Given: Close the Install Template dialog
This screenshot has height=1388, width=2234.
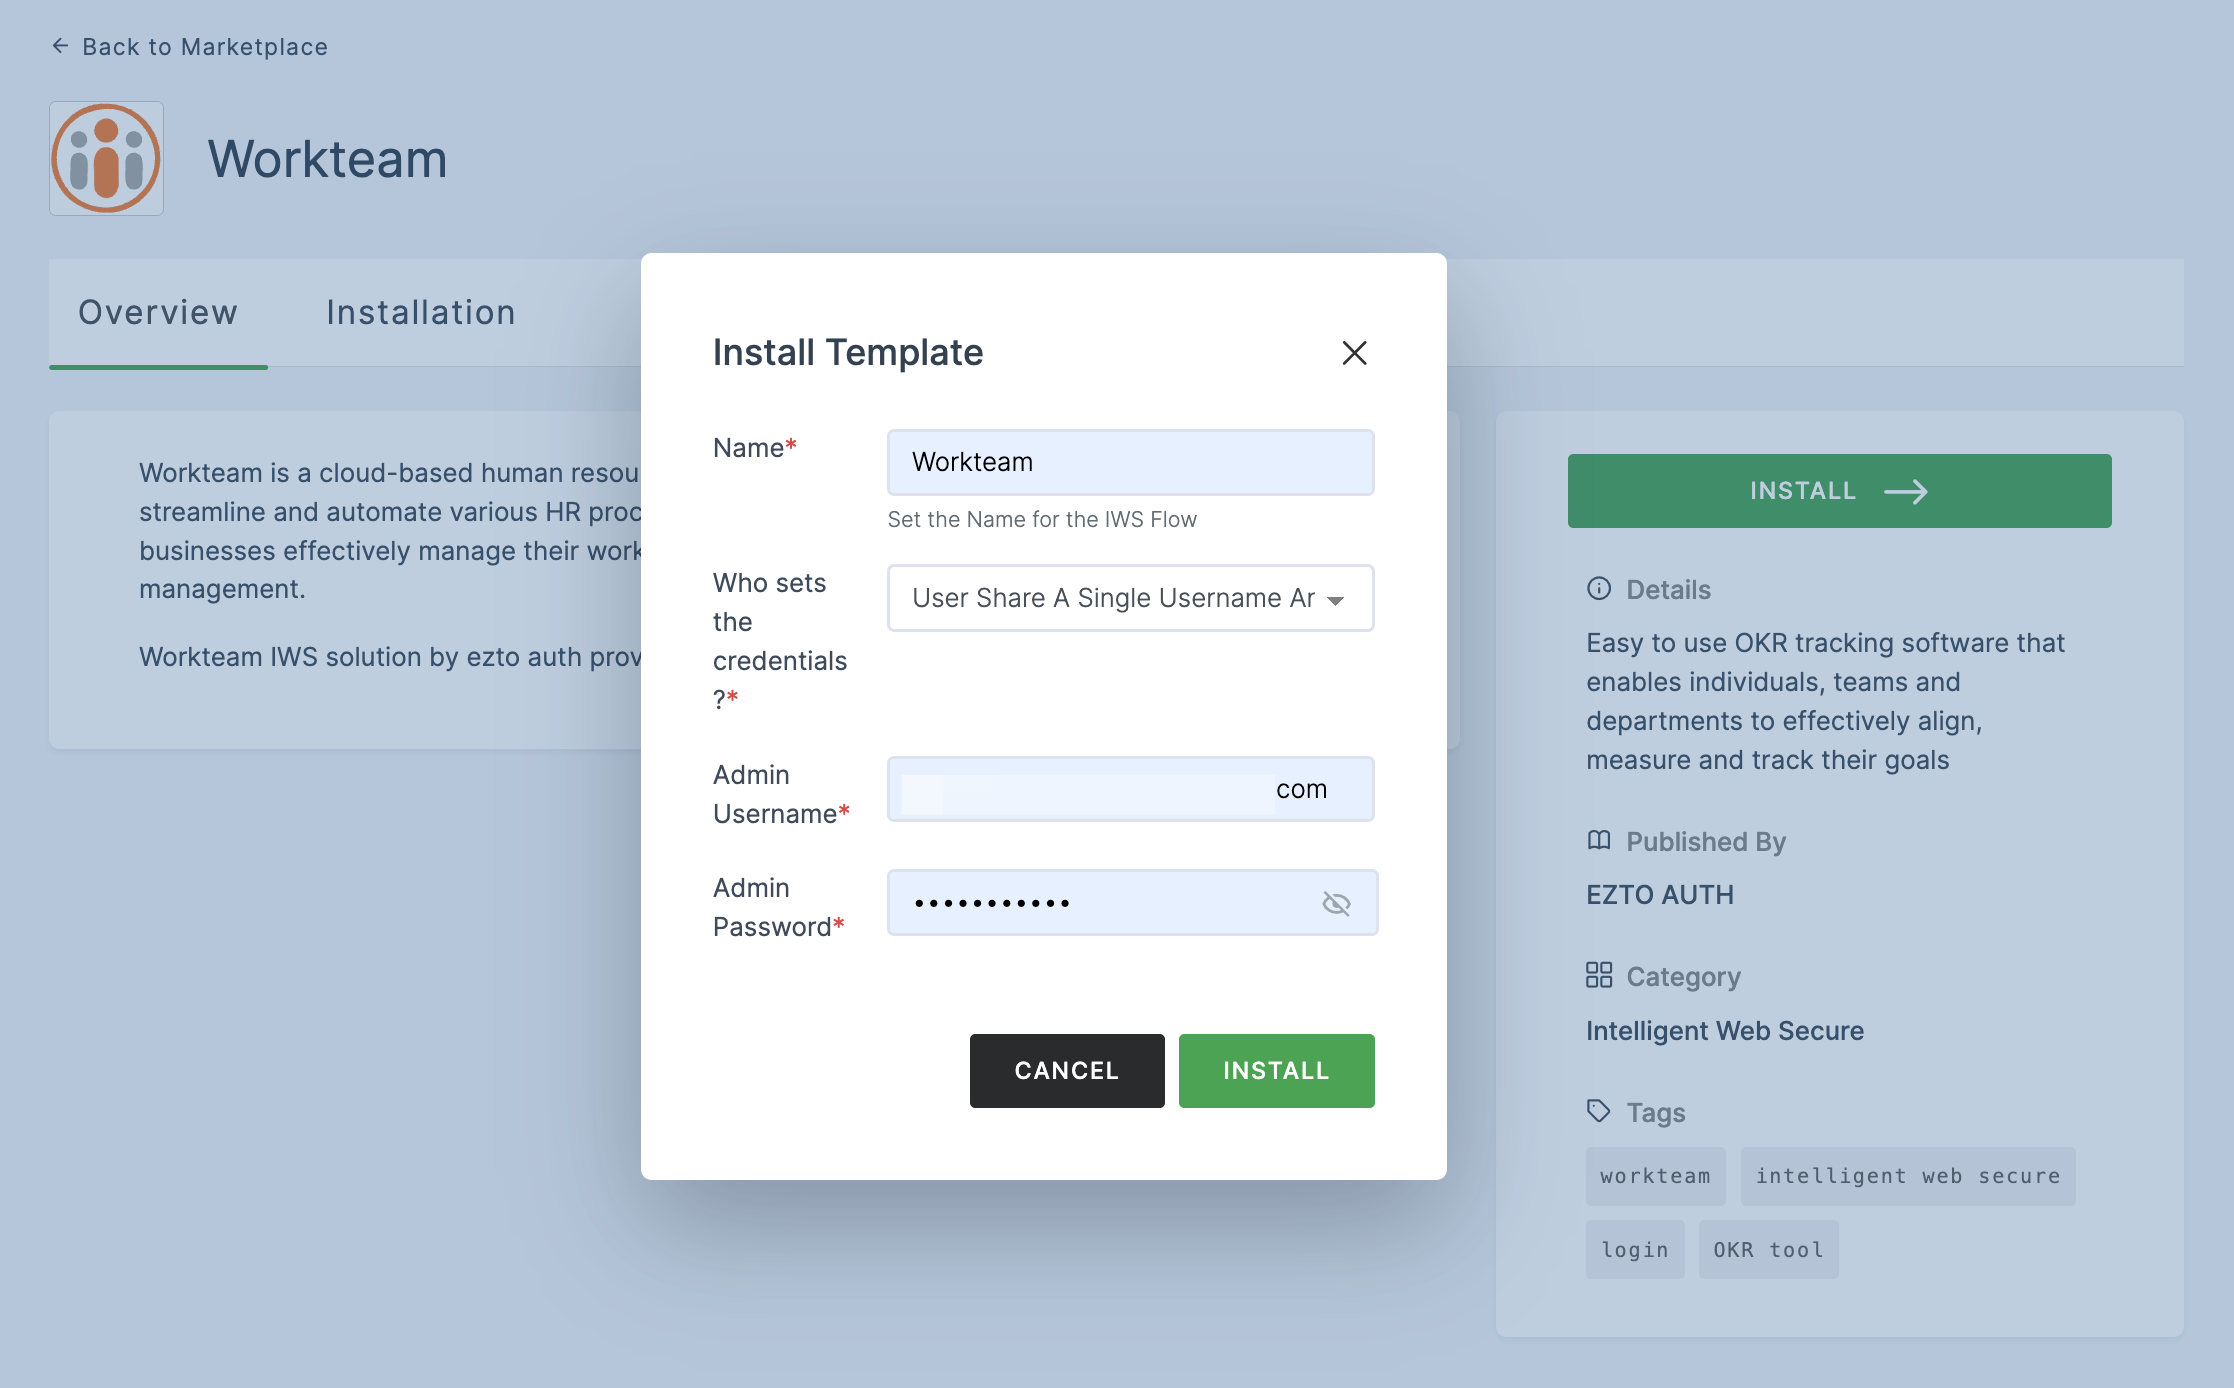Looking at the screenshot, I should click(x=1354, y=353).
